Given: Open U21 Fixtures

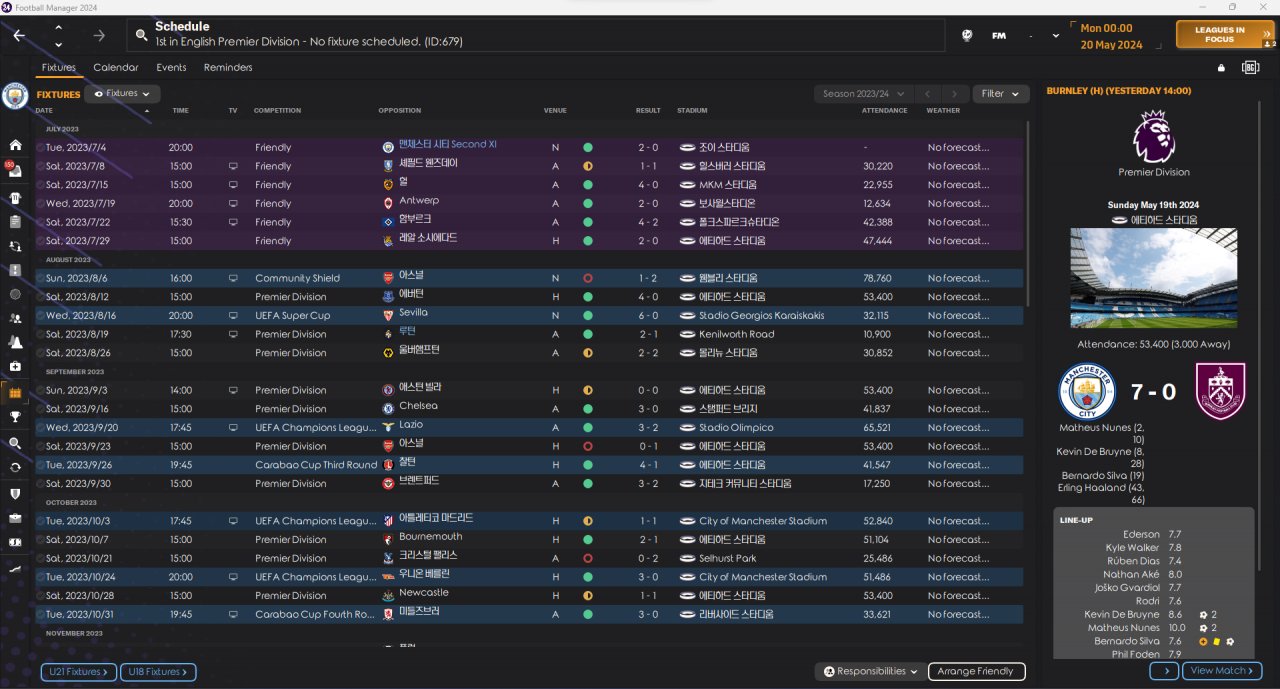Looking at the screenshot, I should pyautogui.click(x=78, y=672).
